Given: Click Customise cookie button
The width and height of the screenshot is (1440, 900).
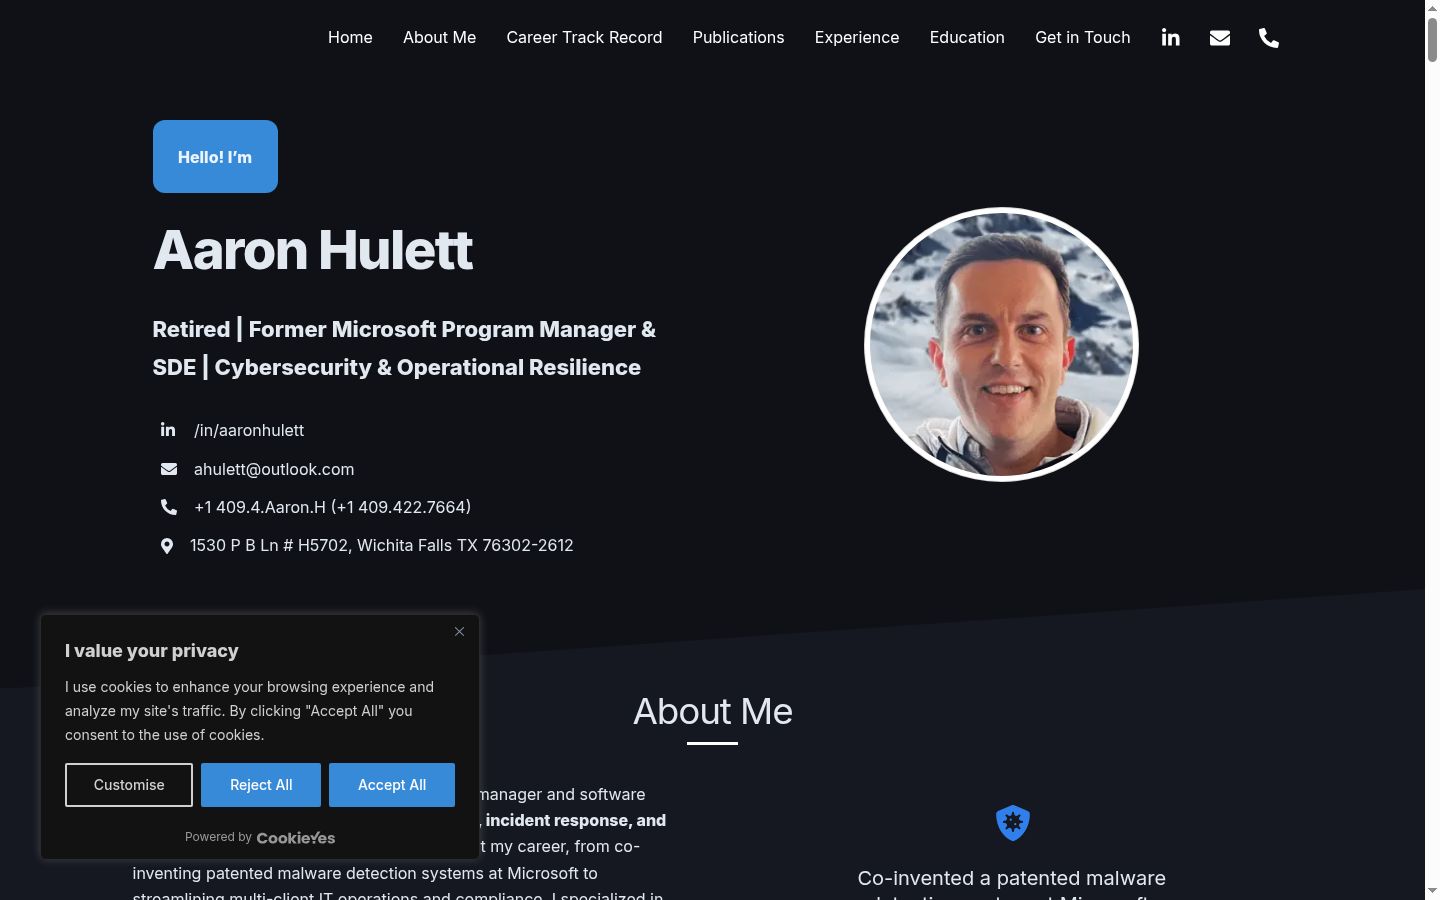Looking at the screenshot, I should (129, 785).
